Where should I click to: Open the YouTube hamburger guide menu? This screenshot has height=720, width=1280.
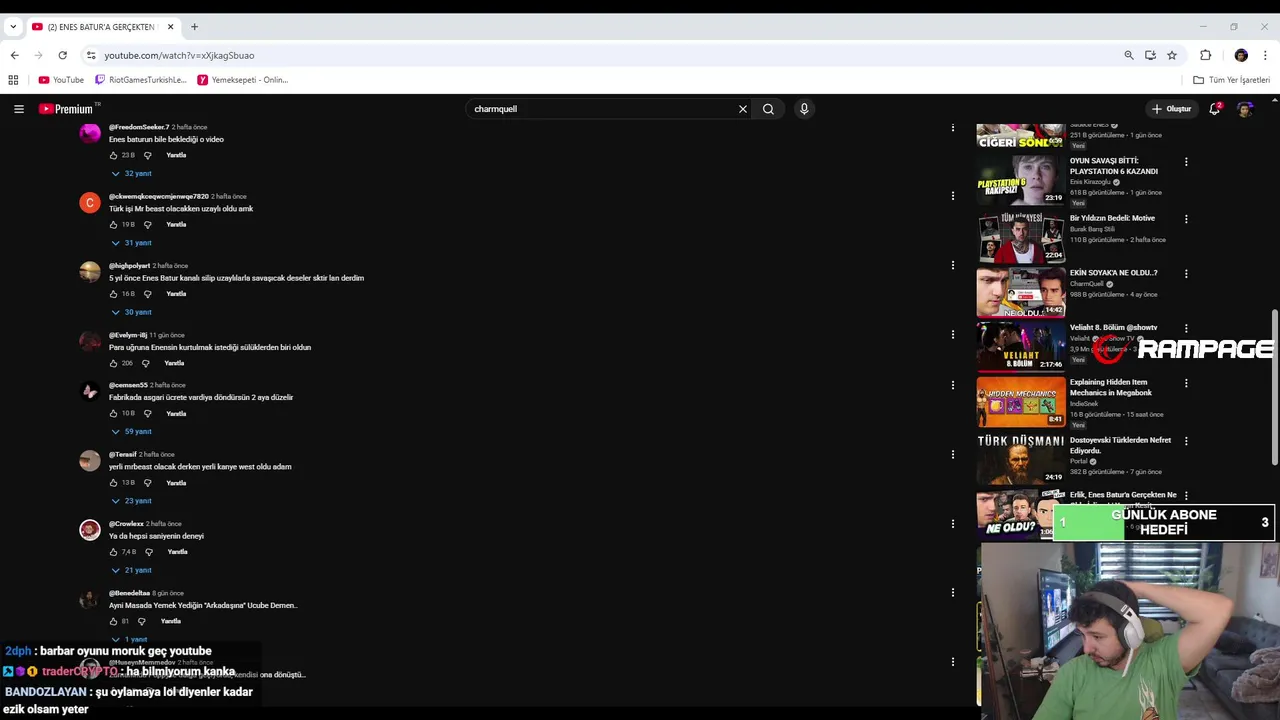click(x=18, y=109)
